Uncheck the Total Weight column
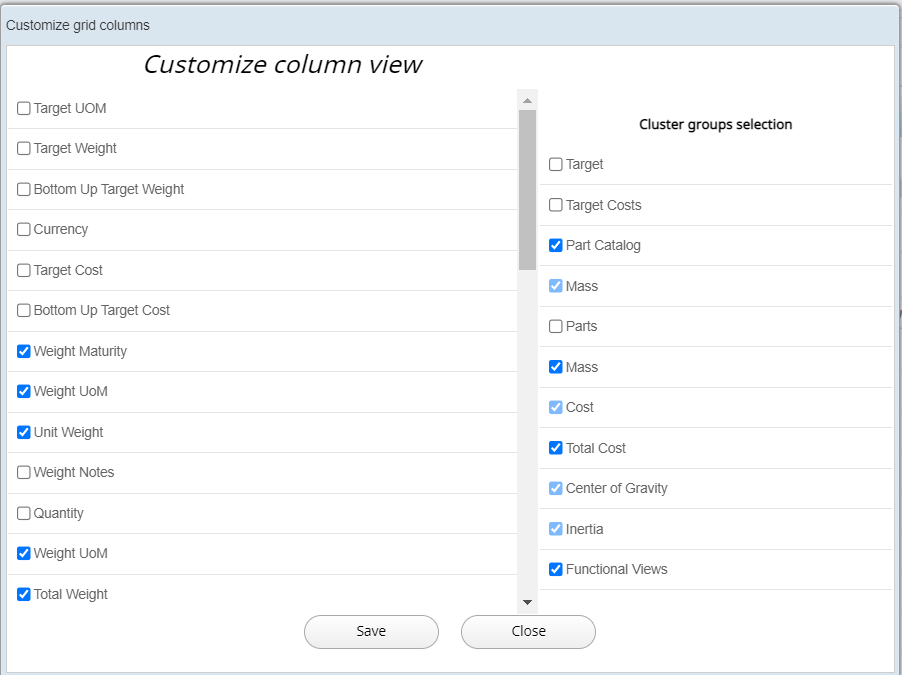The height and width of the screenshot is (675, 902). [24, 594]
